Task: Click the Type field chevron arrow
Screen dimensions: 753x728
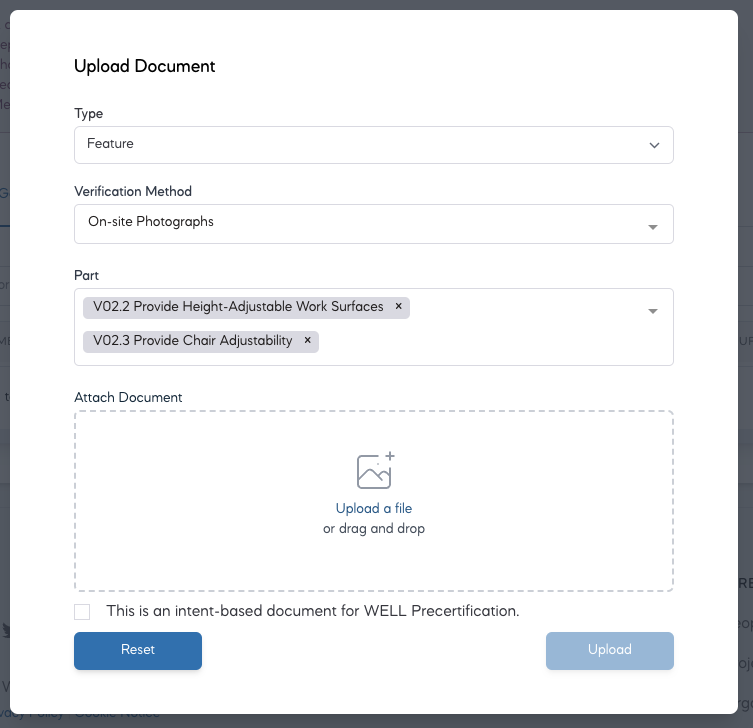Action: point(654,145)
